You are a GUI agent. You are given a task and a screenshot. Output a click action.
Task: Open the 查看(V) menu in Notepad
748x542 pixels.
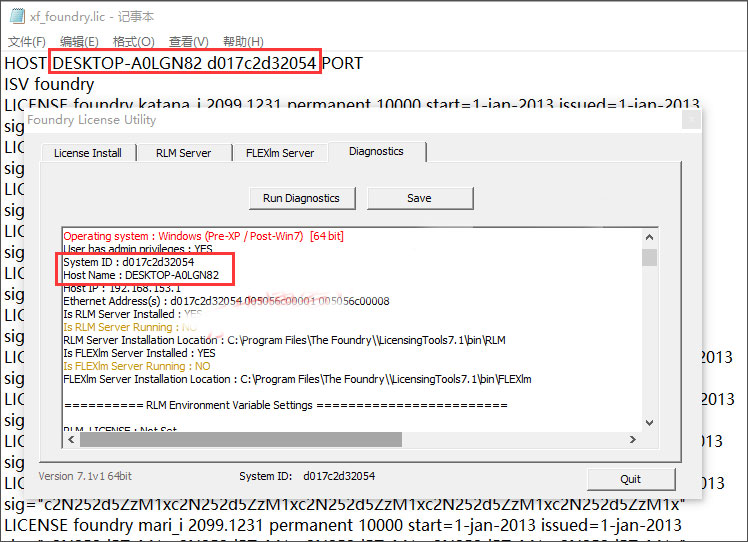point(188,42)
